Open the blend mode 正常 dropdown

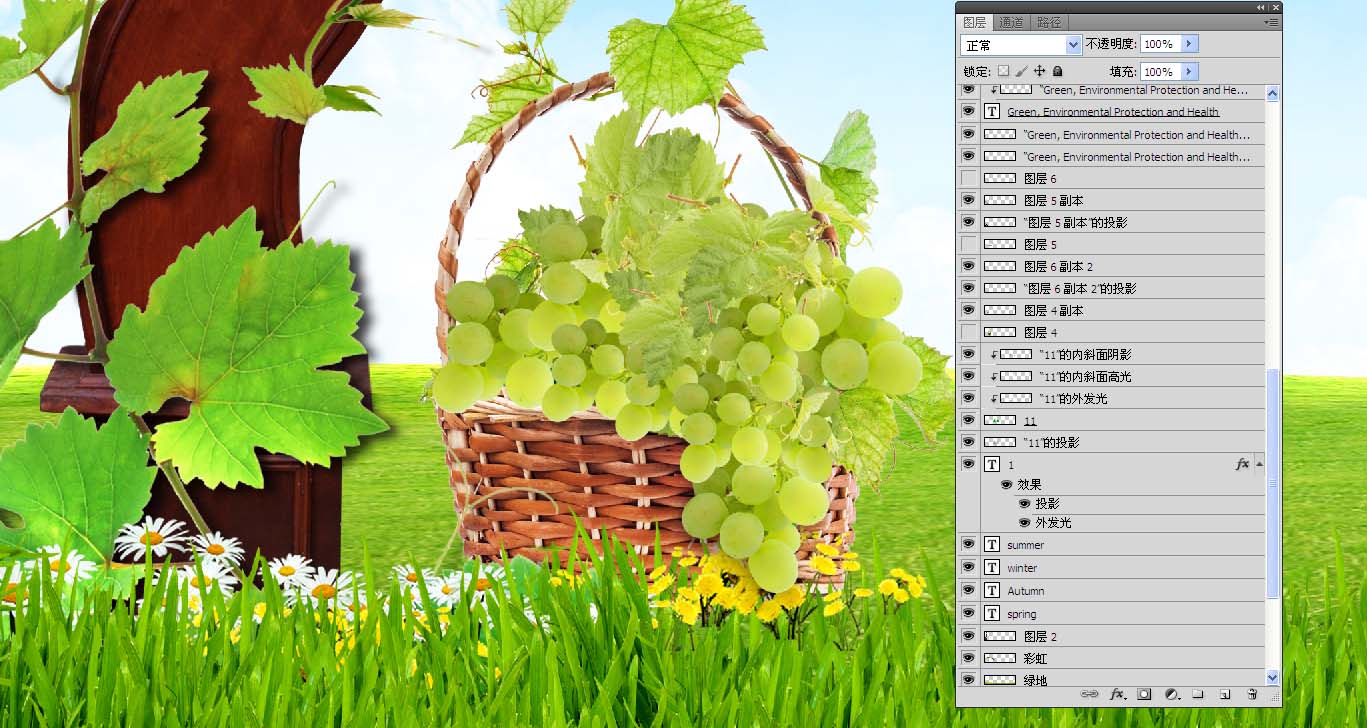1021,44
